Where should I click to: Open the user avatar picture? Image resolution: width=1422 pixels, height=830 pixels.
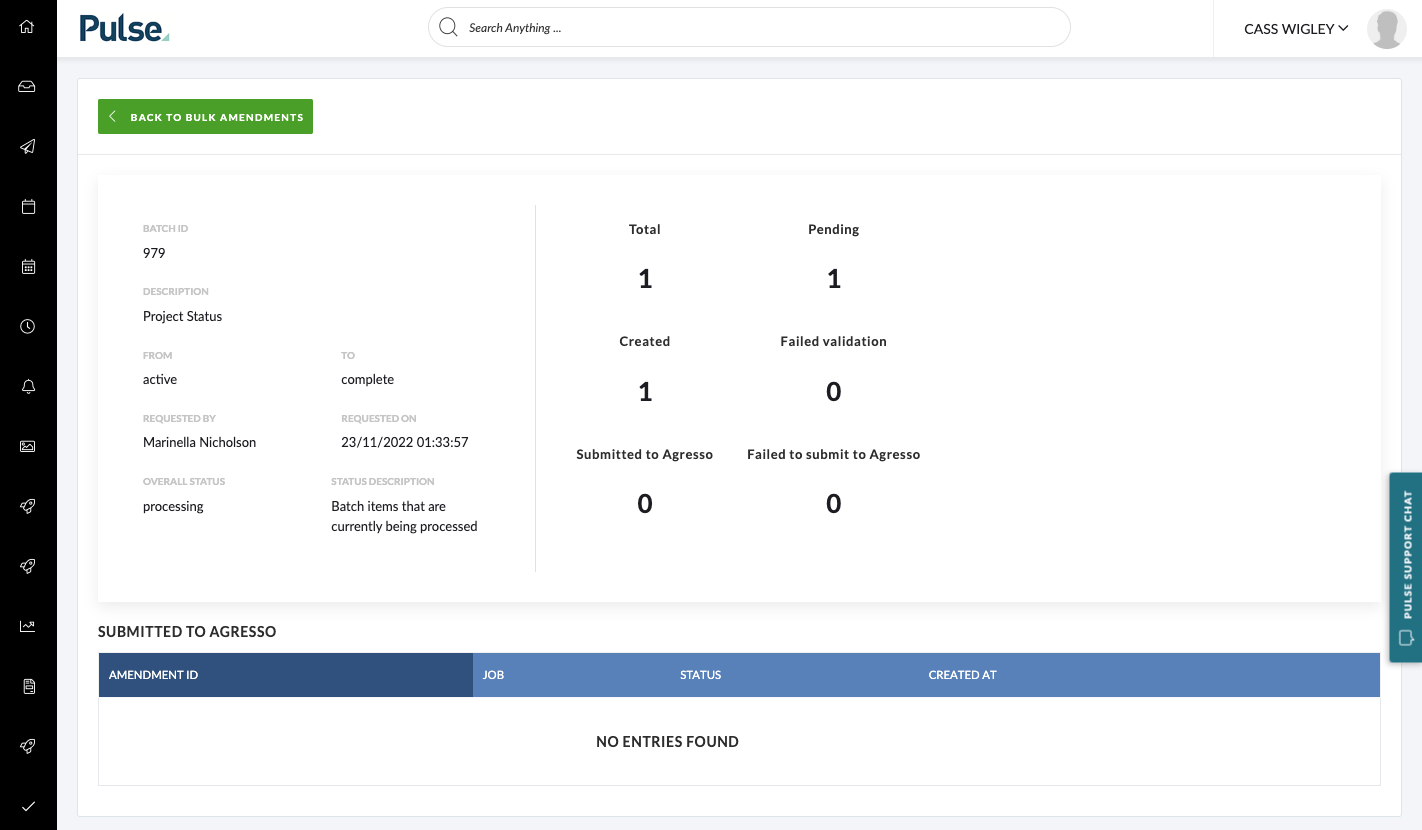coord(1386,29)
